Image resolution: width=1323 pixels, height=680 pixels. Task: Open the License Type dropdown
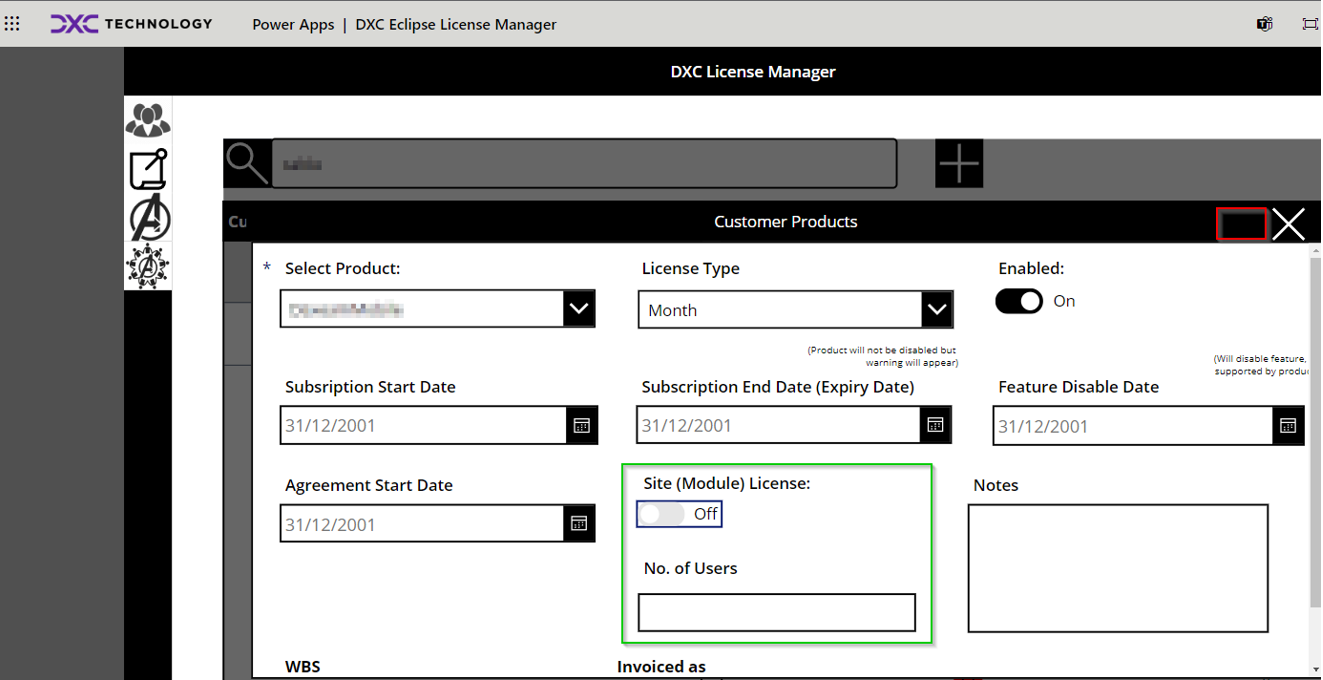tap(935, 310)
